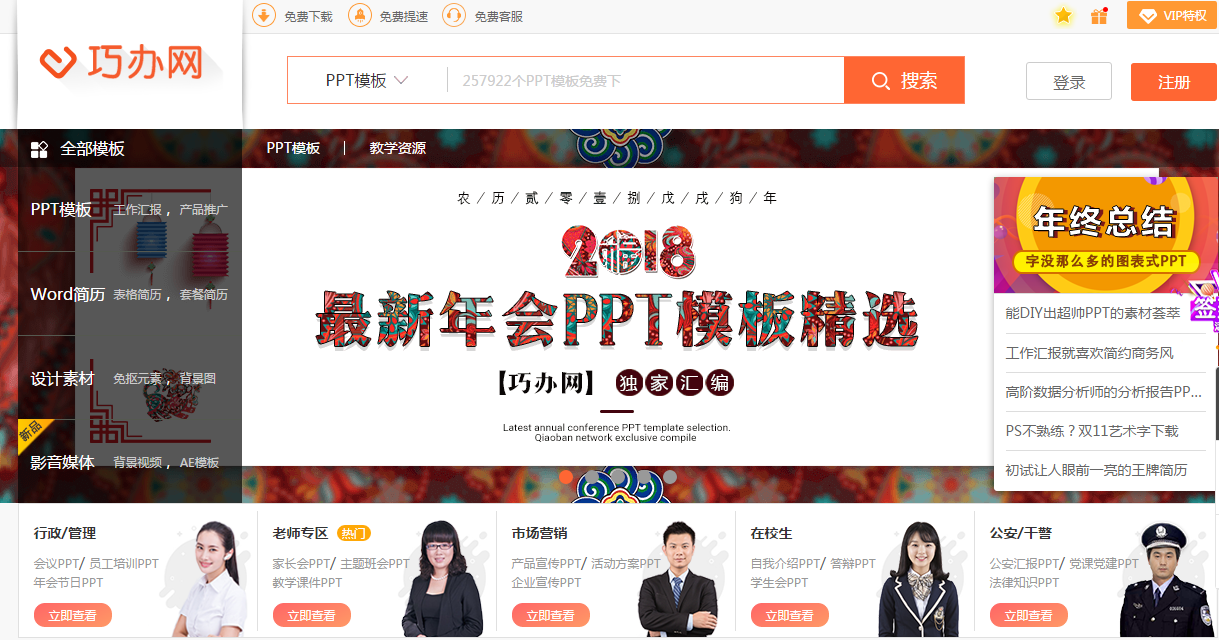Click the bell icon for 免费提速
This screenshot has width=1219, height=640.
359,15
